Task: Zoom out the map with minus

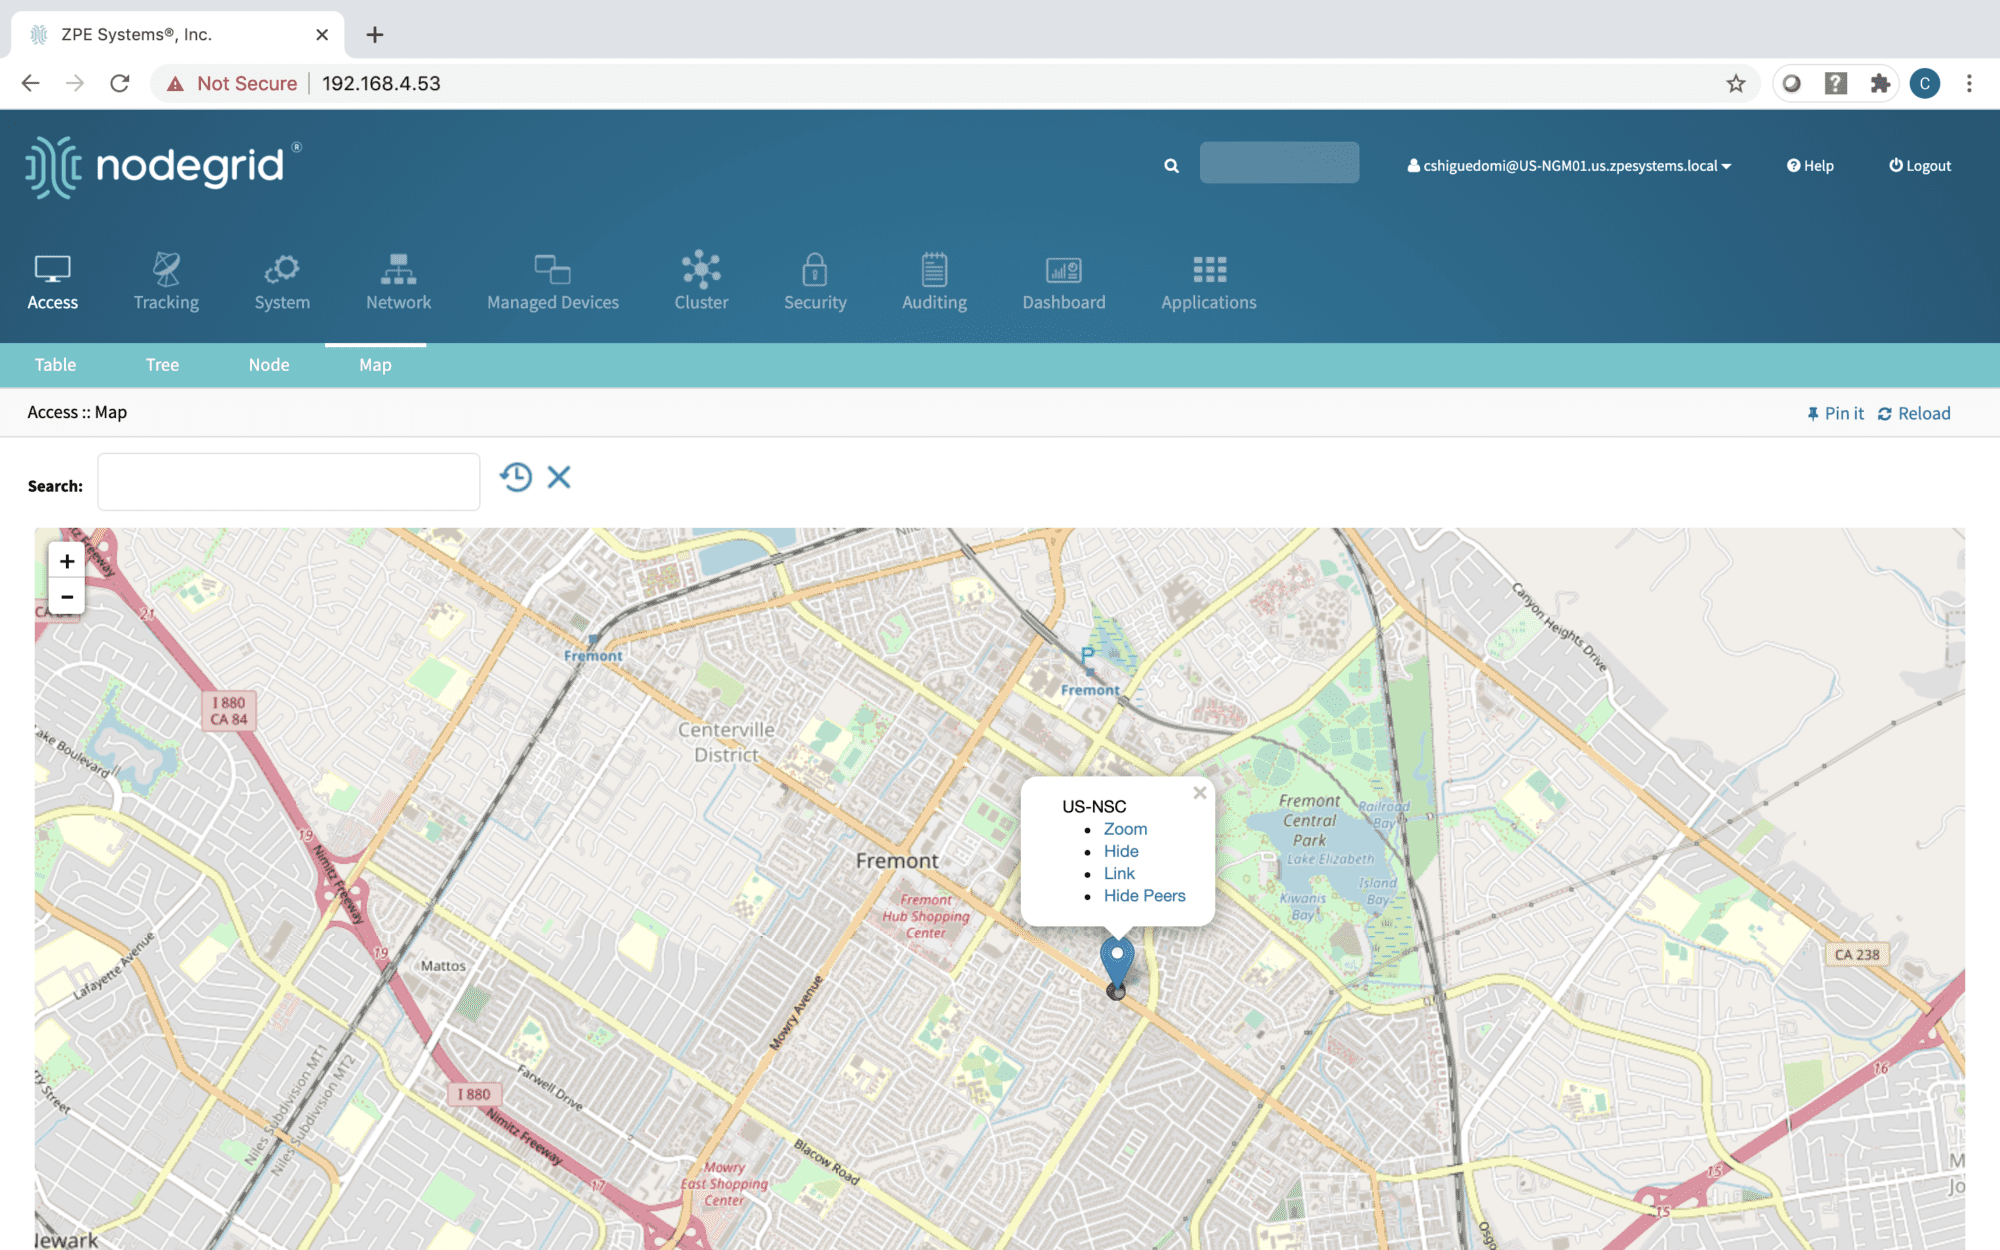Action: click(x=67, y=597)
